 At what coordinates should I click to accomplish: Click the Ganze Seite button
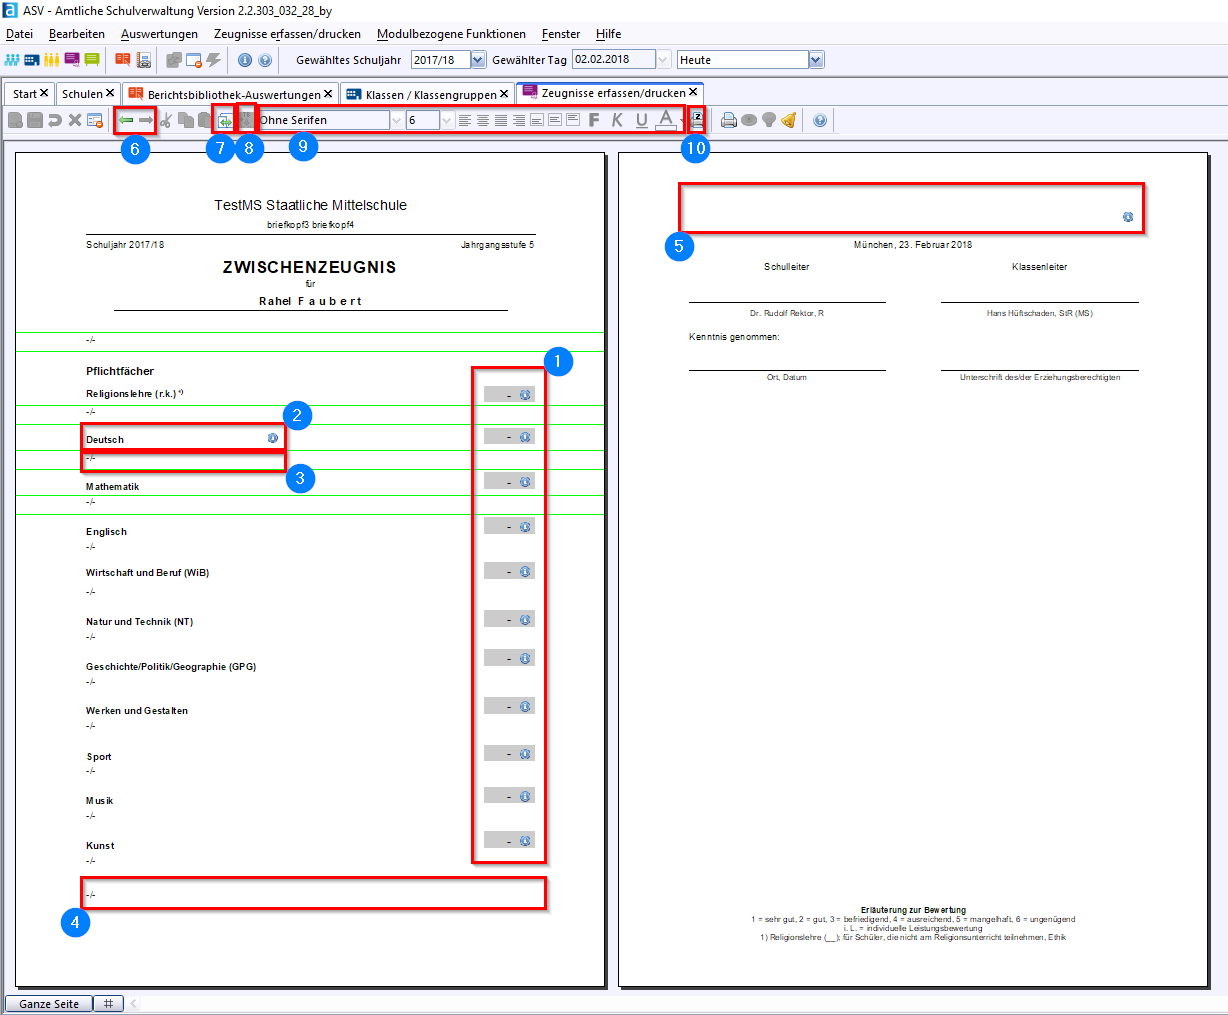click(x=49, y=1004)
